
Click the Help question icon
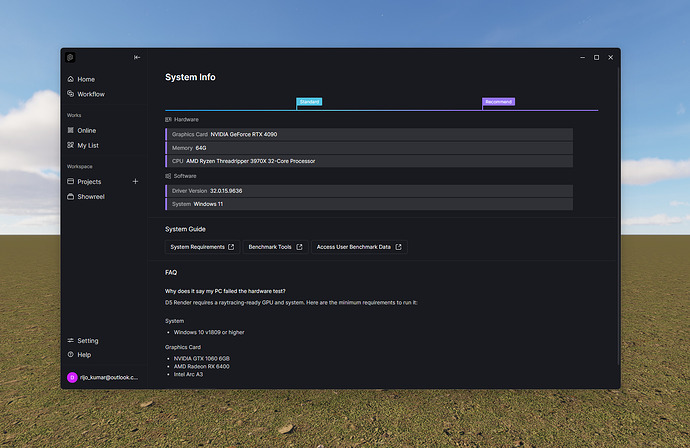pyautogui.click(x=70, y=354)
